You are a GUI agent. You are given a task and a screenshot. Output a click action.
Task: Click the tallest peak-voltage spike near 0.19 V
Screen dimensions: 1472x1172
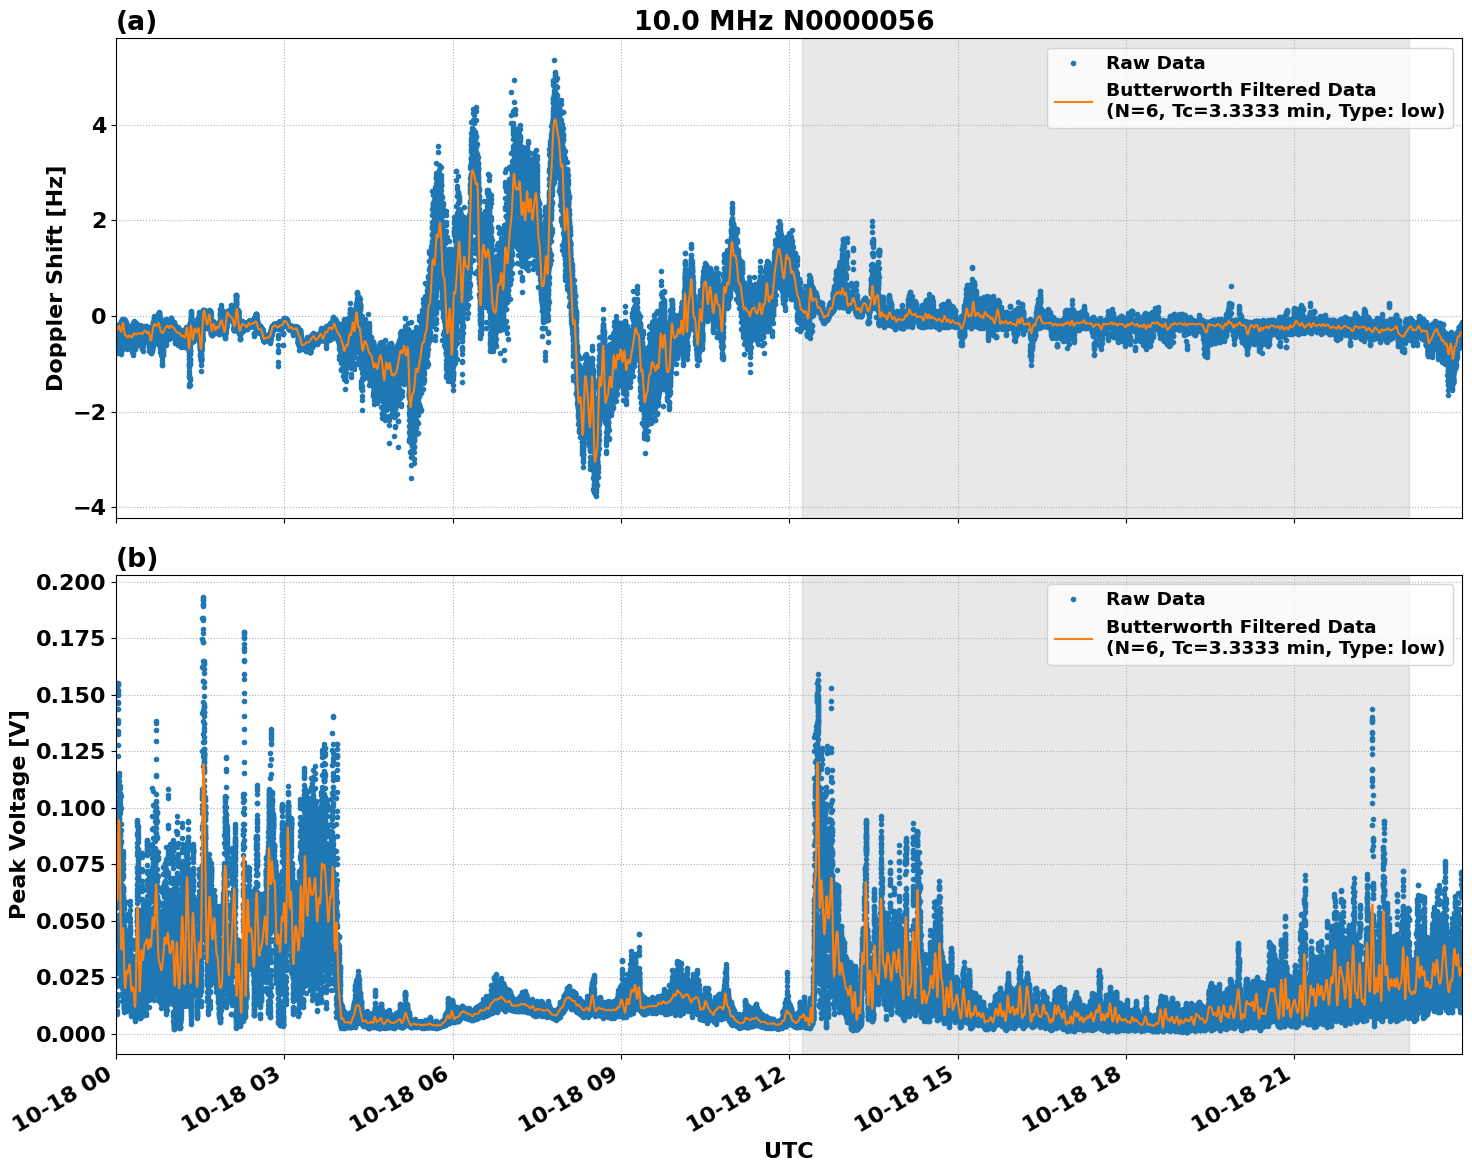[x=203, y=600]
